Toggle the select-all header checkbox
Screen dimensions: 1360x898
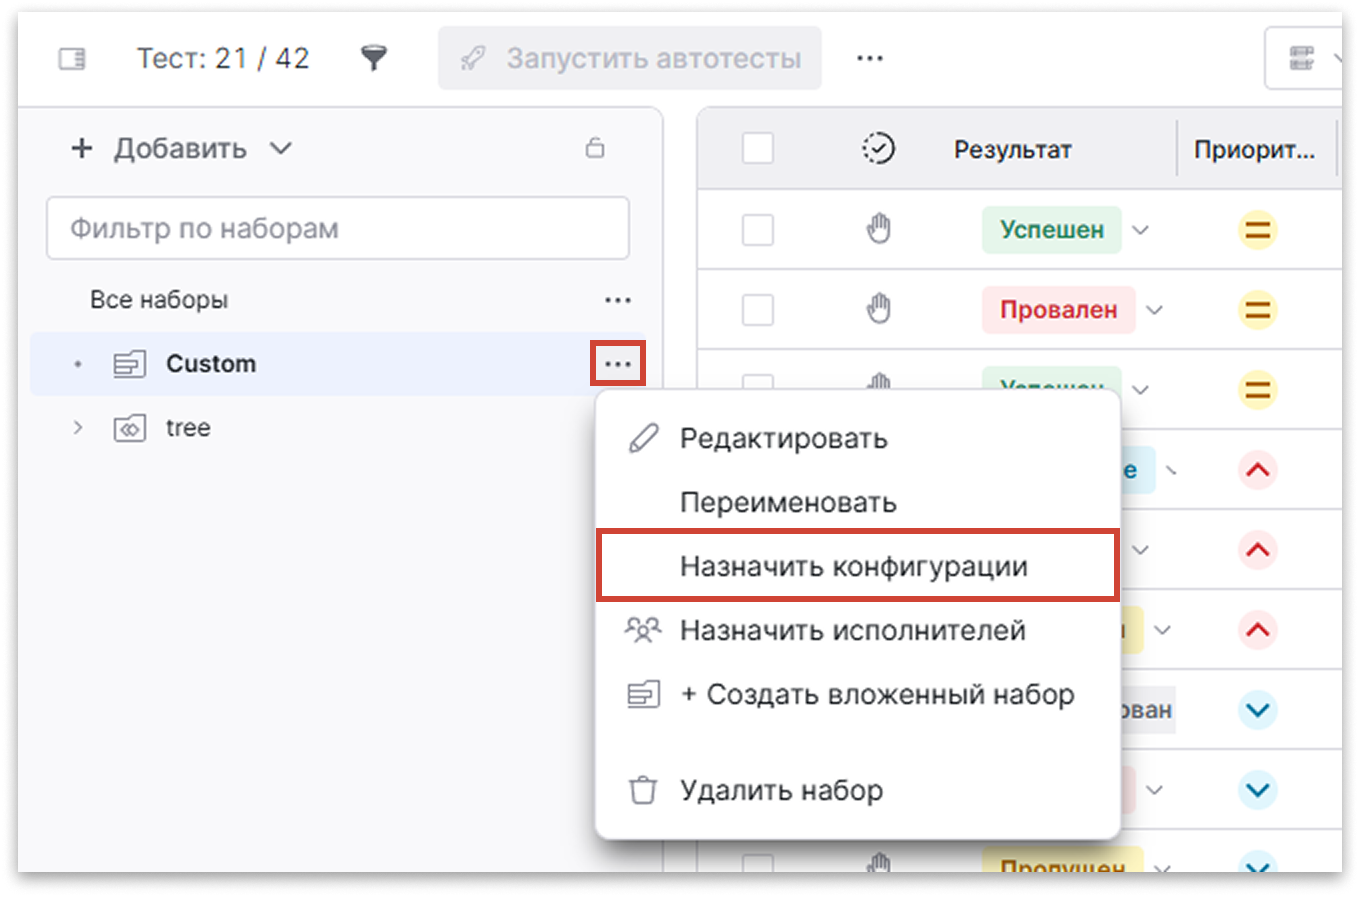tap(758, 149)
